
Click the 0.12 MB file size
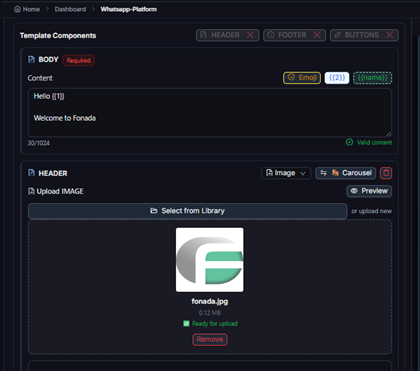210,313
